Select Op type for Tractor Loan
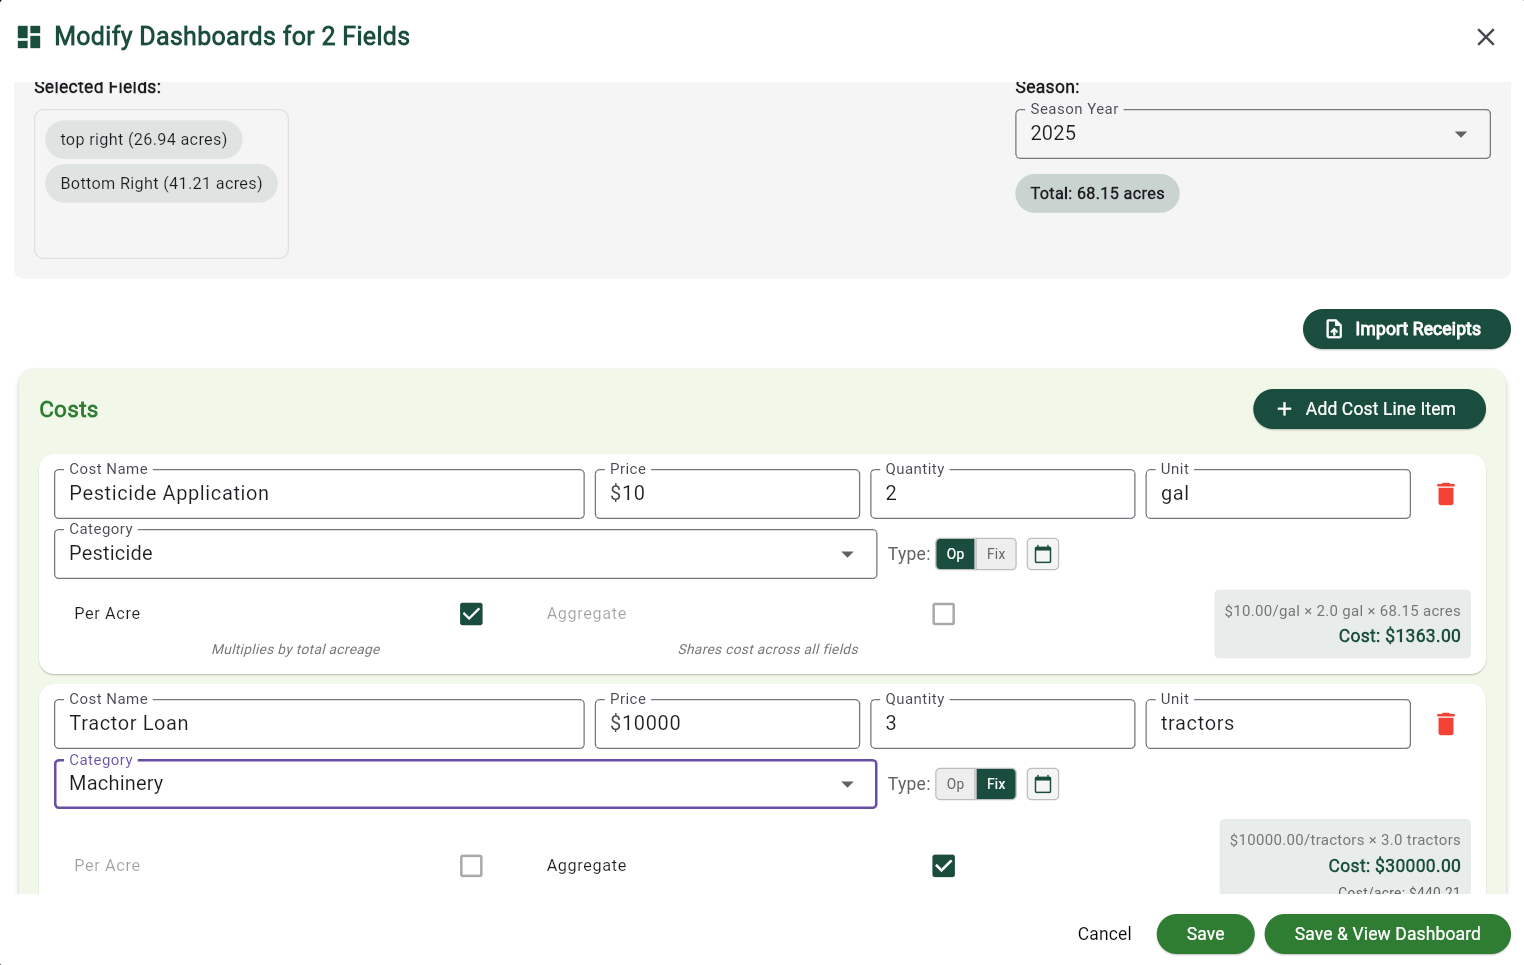This screenshot has height=965, width=1524. 955,783
